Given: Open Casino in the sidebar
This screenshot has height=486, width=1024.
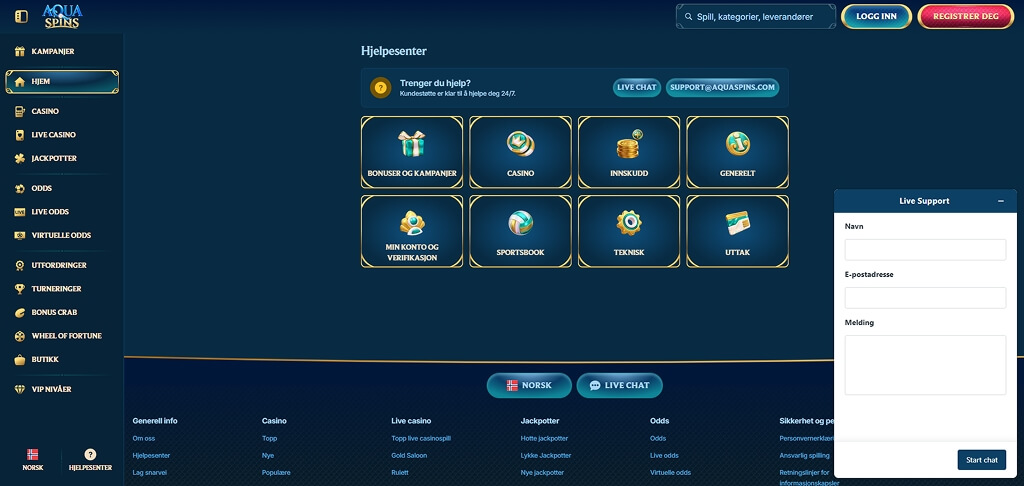Looking at the screenshot, I should [62, 111].
